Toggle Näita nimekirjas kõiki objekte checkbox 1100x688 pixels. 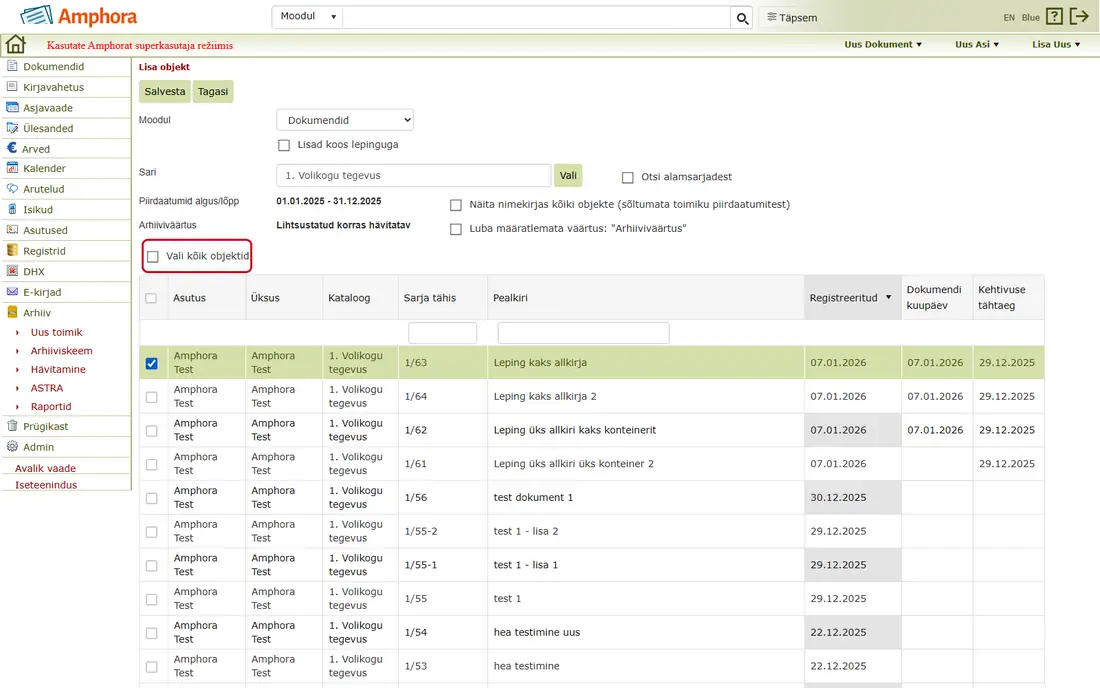coord(456,205)
